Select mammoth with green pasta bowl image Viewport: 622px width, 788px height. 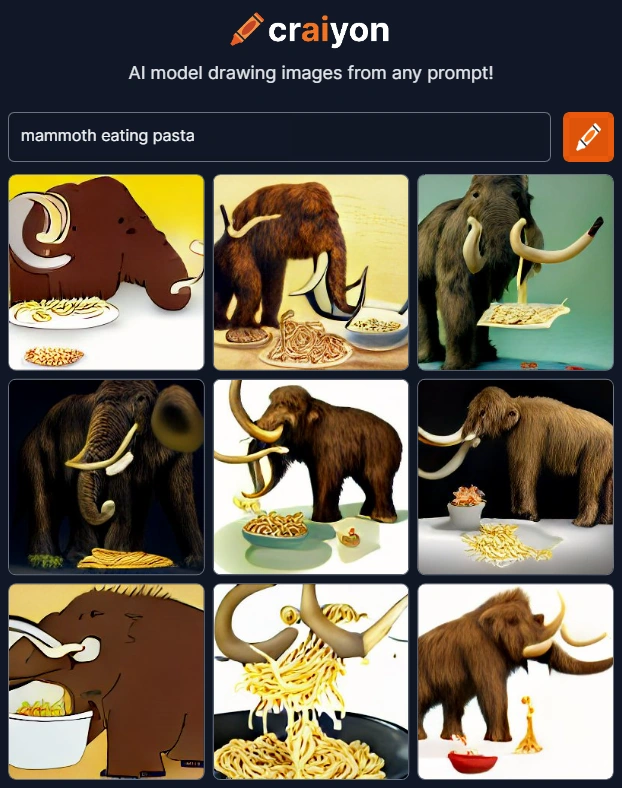coord(311,477)
